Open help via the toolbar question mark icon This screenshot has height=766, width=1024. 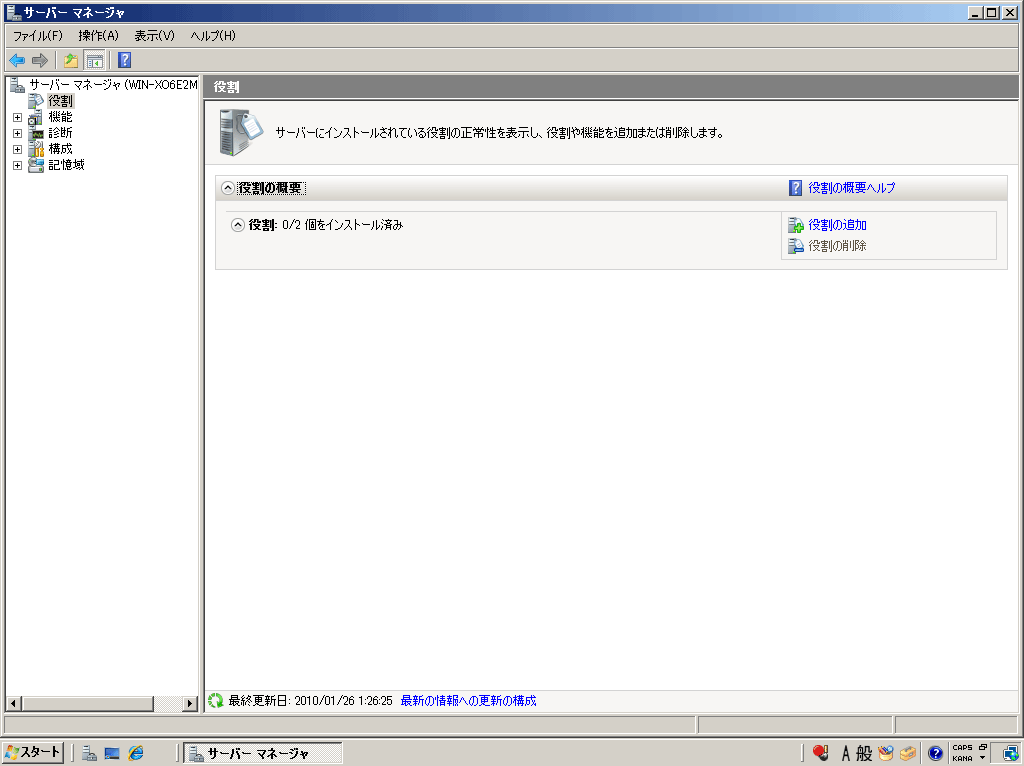coord(125,60)
